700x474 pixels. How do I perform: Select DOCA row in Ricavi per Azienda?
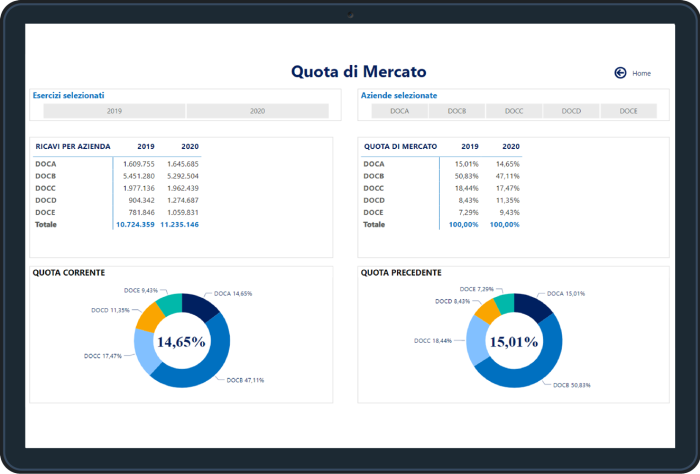[x=46, y=163]
